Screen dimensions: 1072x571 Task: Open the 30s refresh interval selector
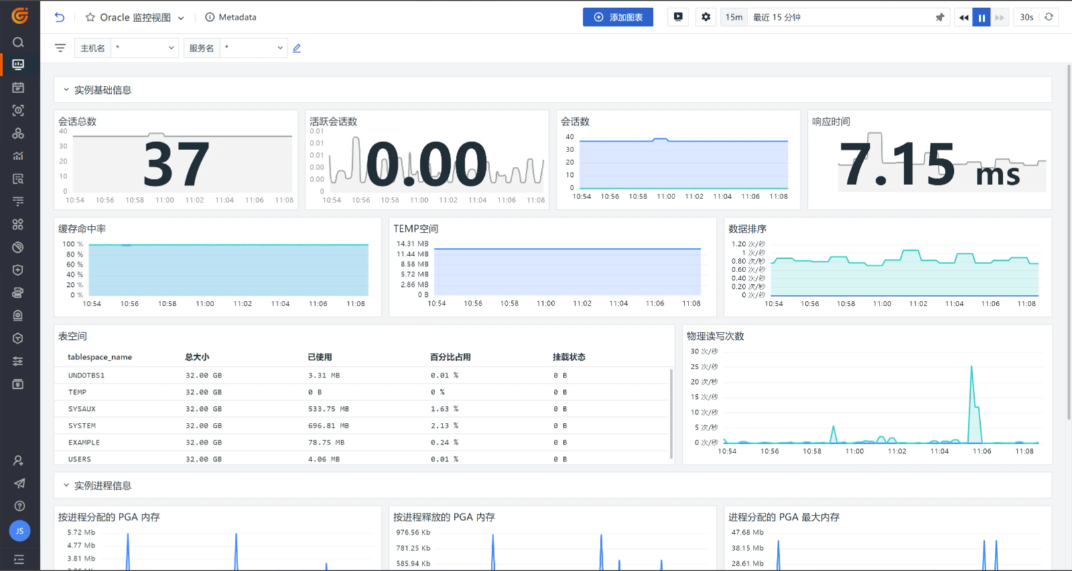click(1026, 17)
